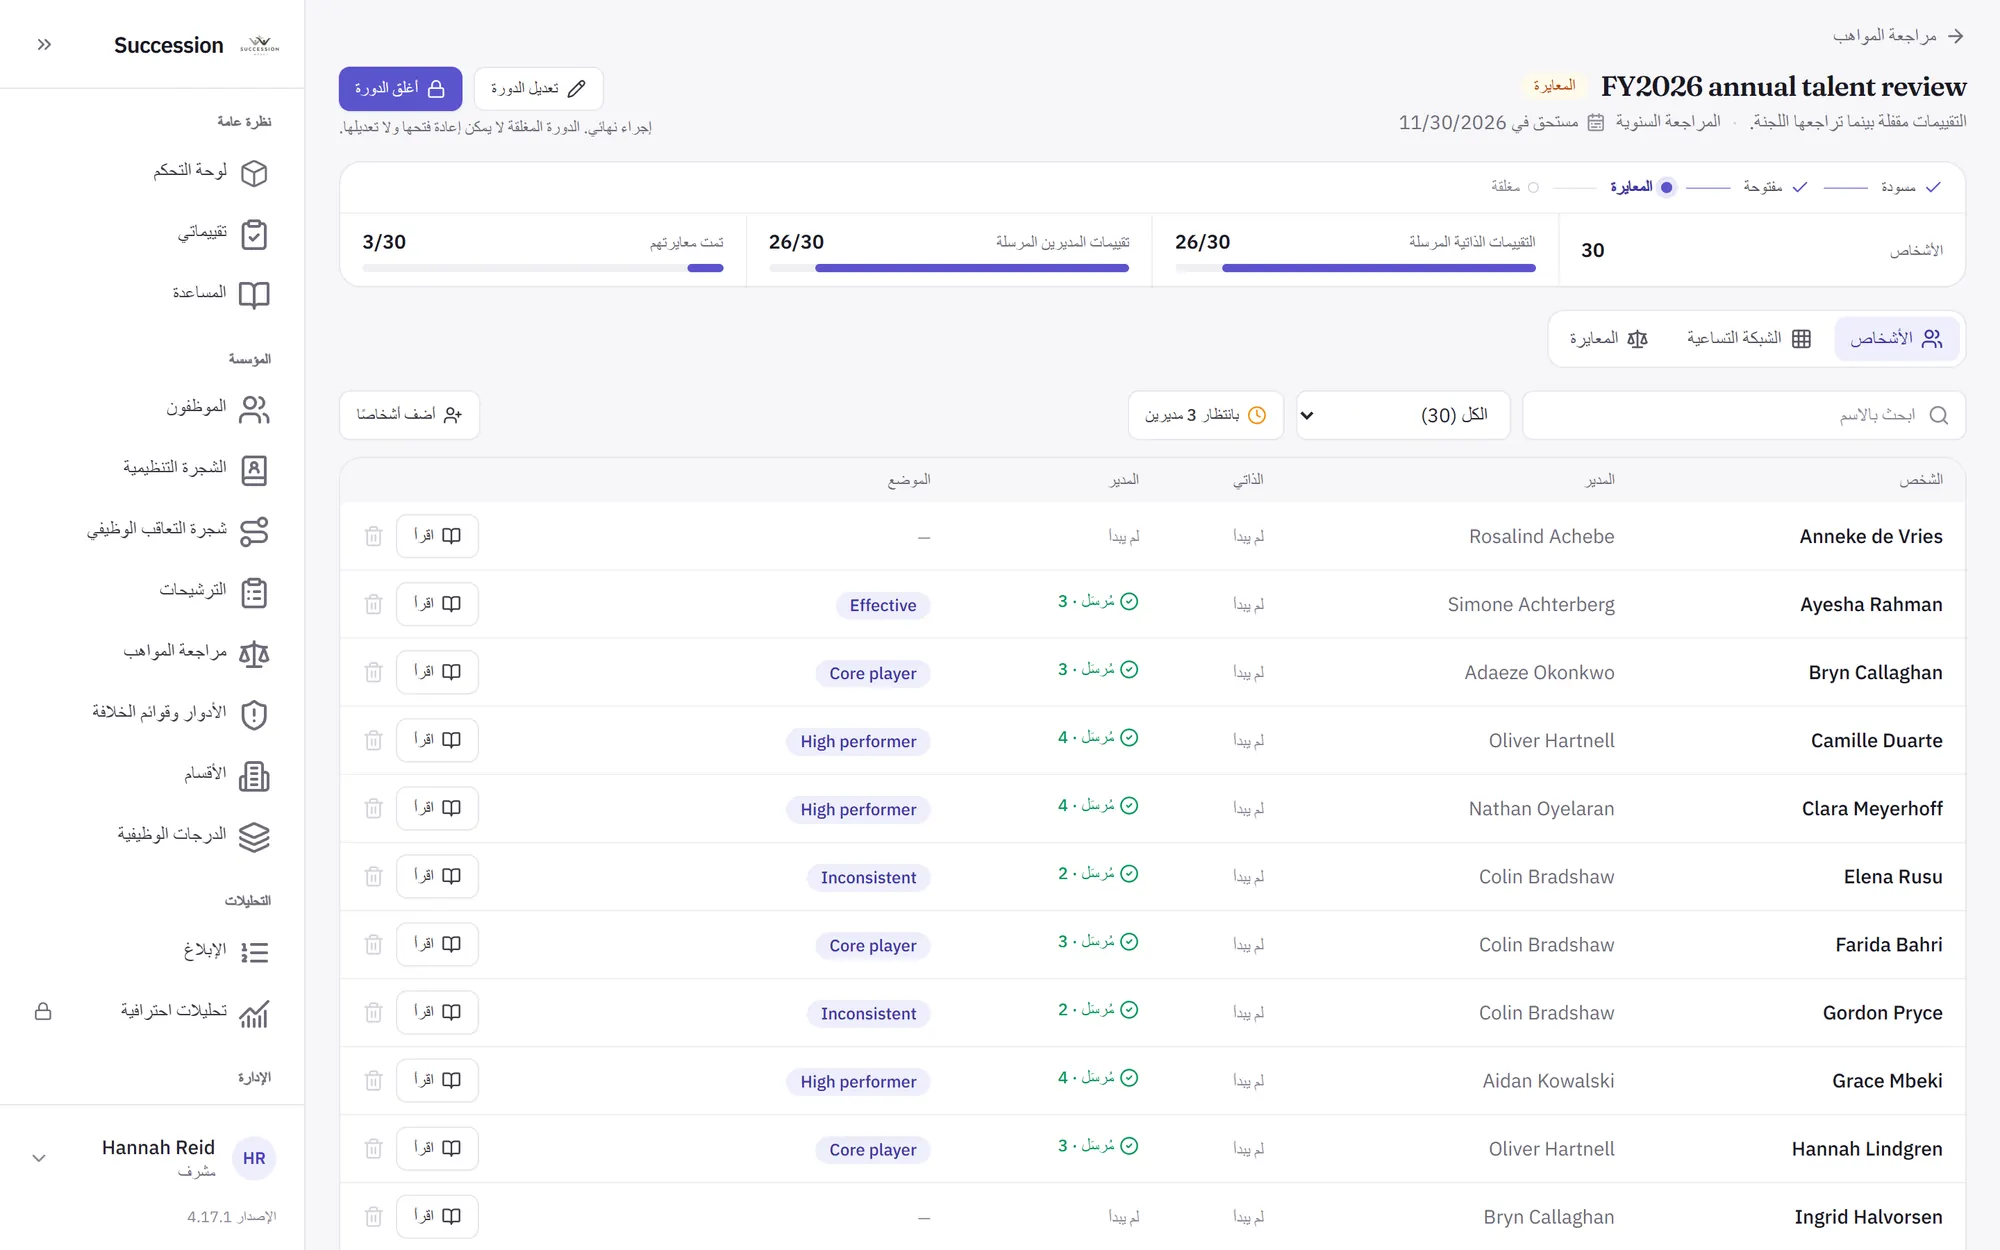
Task: Open job grades layers icon
Action: coord(254,836)
